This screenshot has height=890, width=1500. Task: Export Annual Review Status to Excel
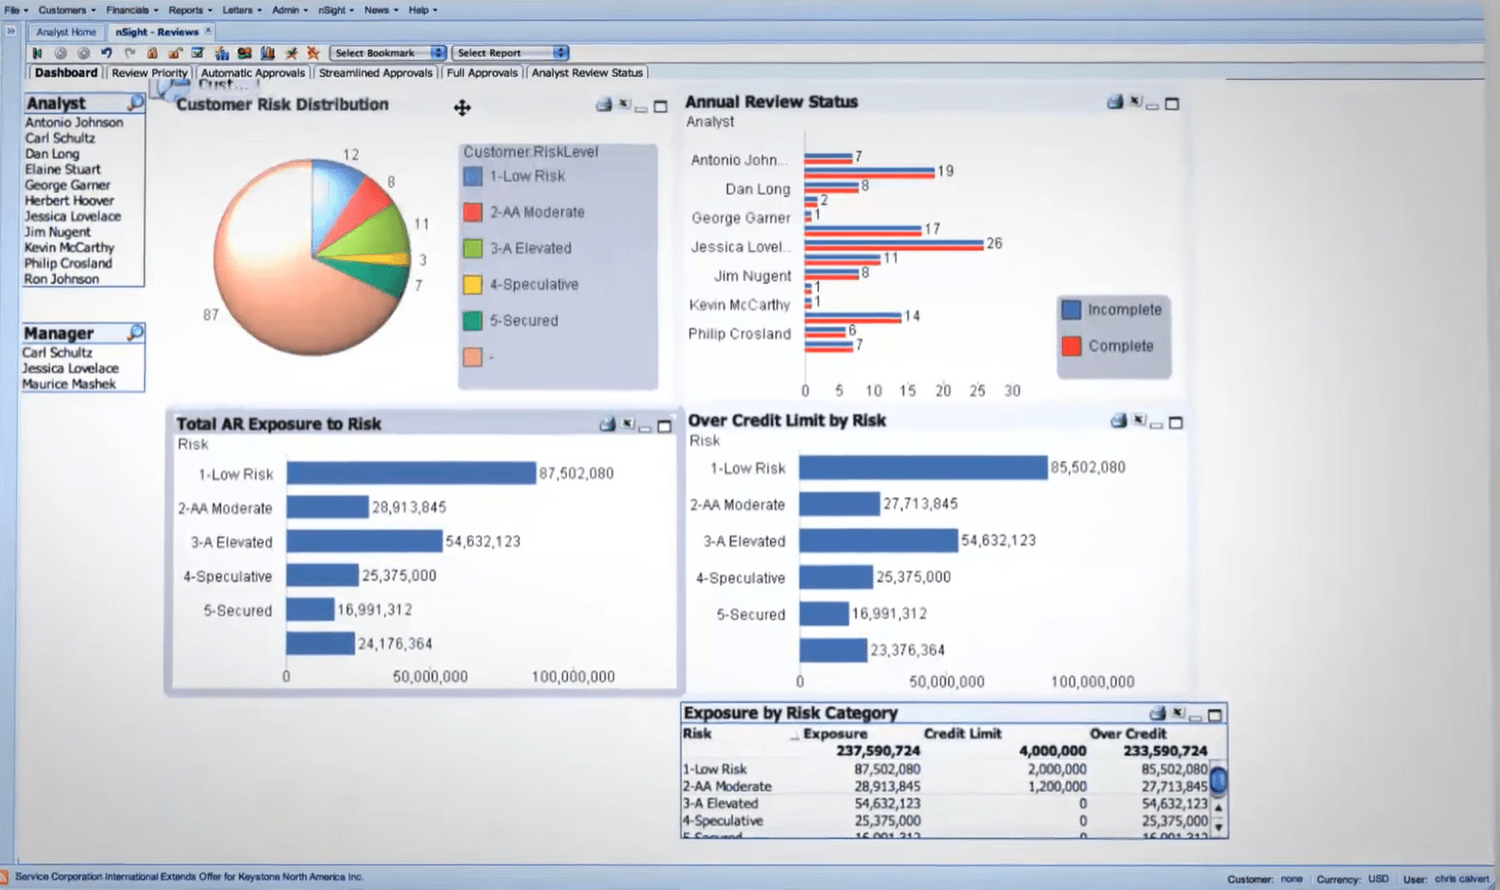pyautogui.click(x=1135, y=102)
